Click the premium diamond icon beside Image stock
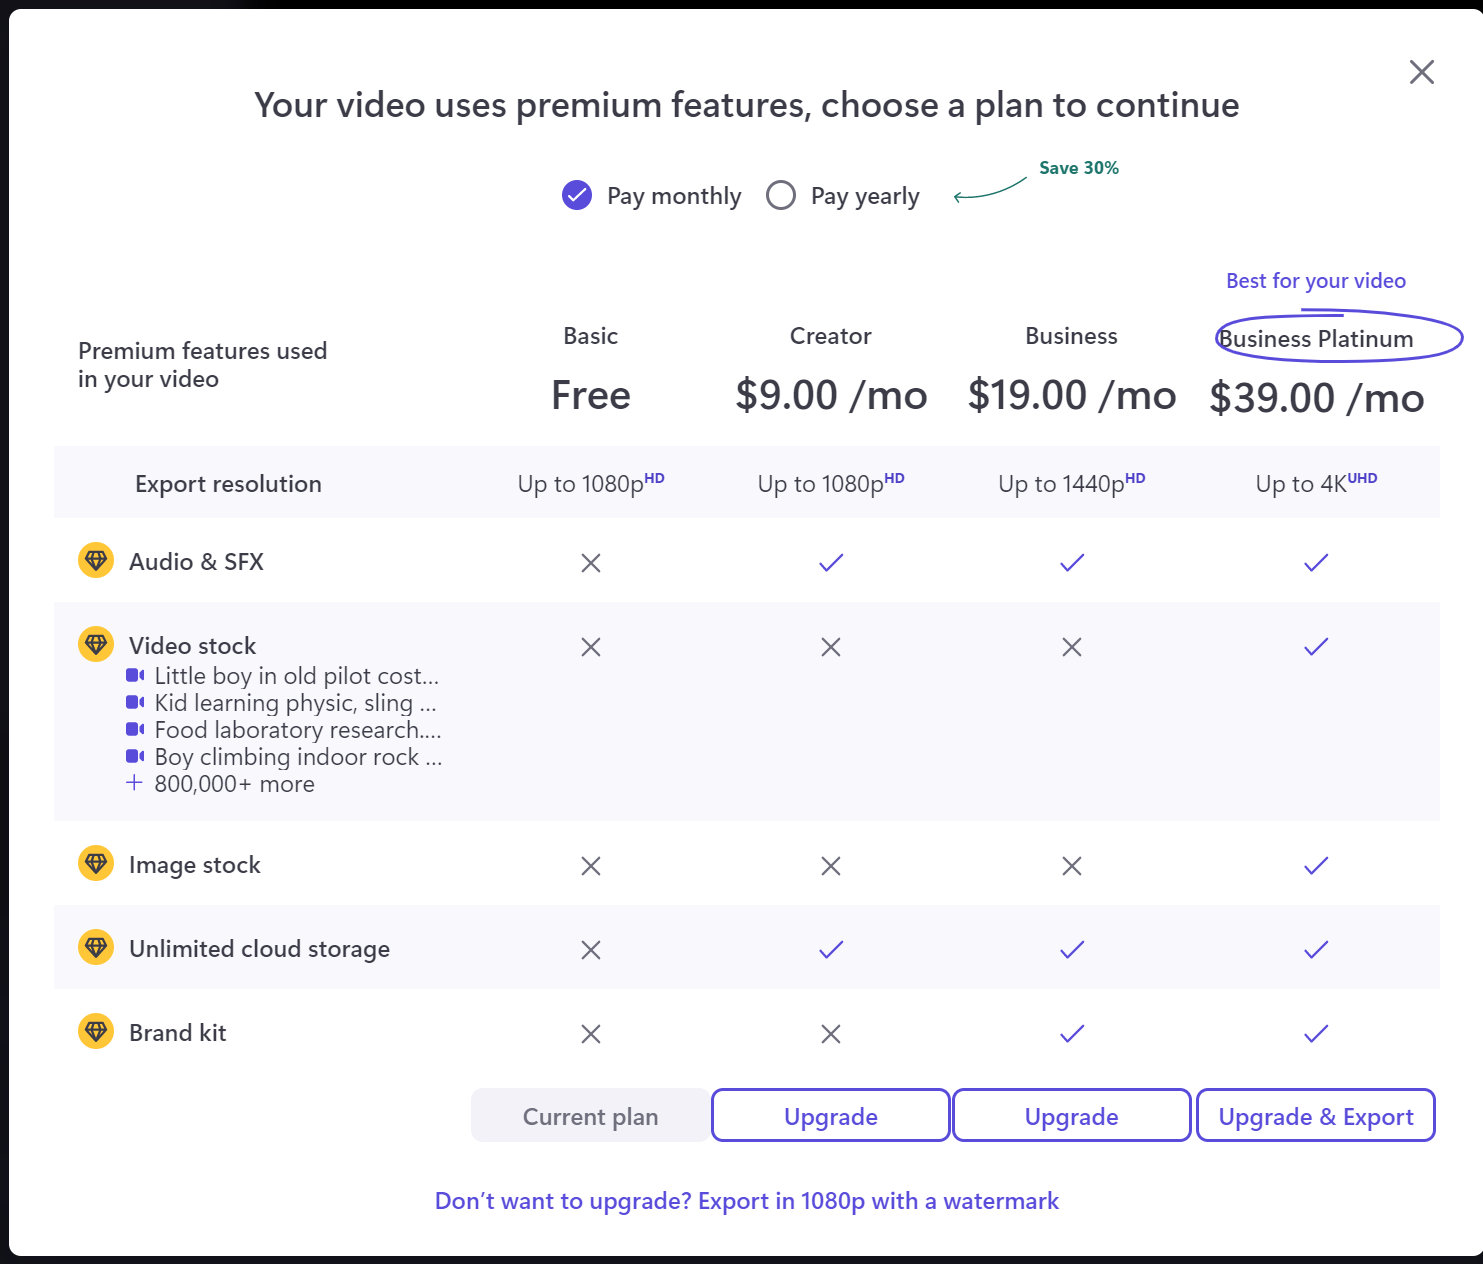 (x=96, y=863)
